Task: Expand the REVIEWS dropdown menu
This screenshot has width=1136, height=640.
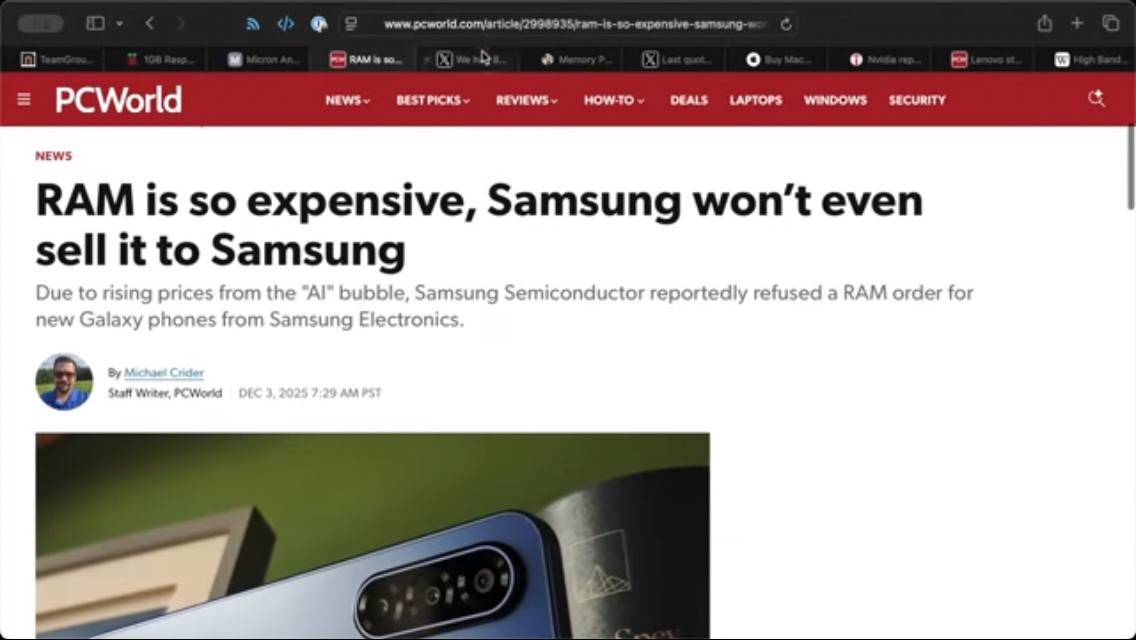Action: tap(527, 100)
